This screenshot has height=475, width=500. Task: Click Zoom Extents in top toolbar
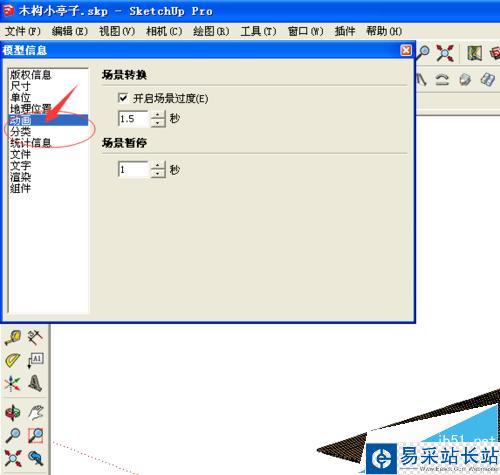point(445,53)
